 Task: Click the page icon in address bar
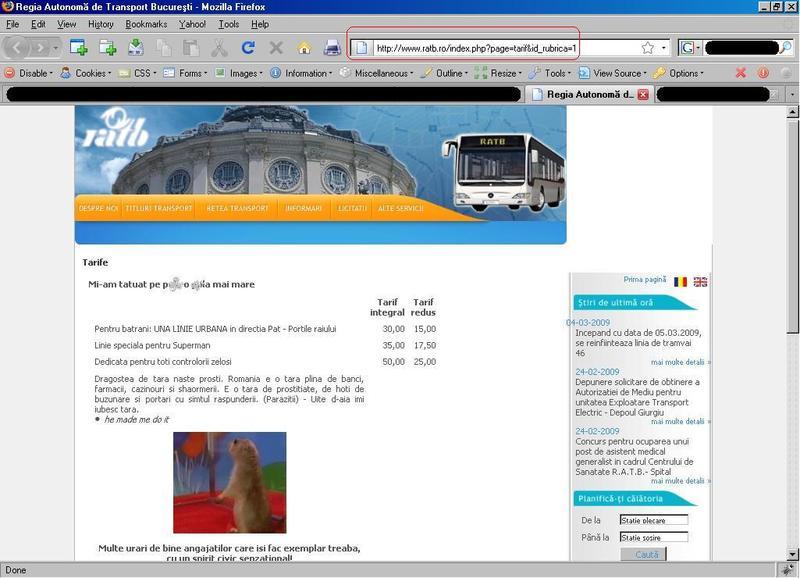point(361,48)
